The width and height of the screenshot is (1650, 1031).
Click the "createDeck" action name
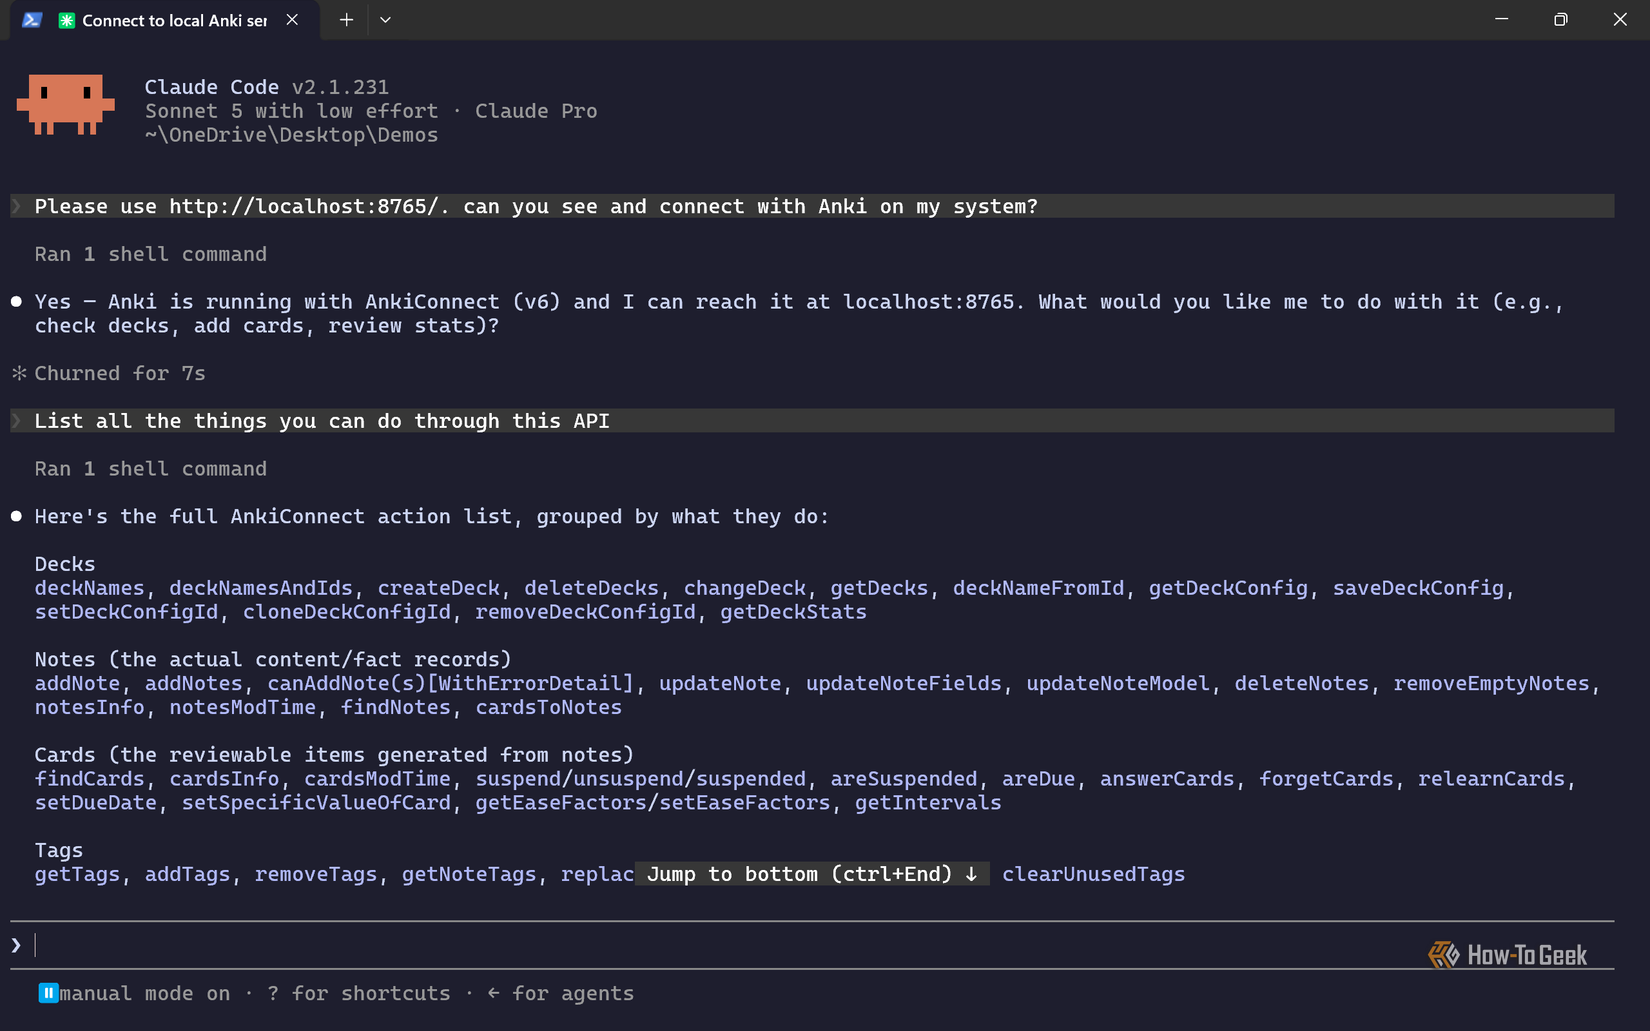tap(439, 588)
